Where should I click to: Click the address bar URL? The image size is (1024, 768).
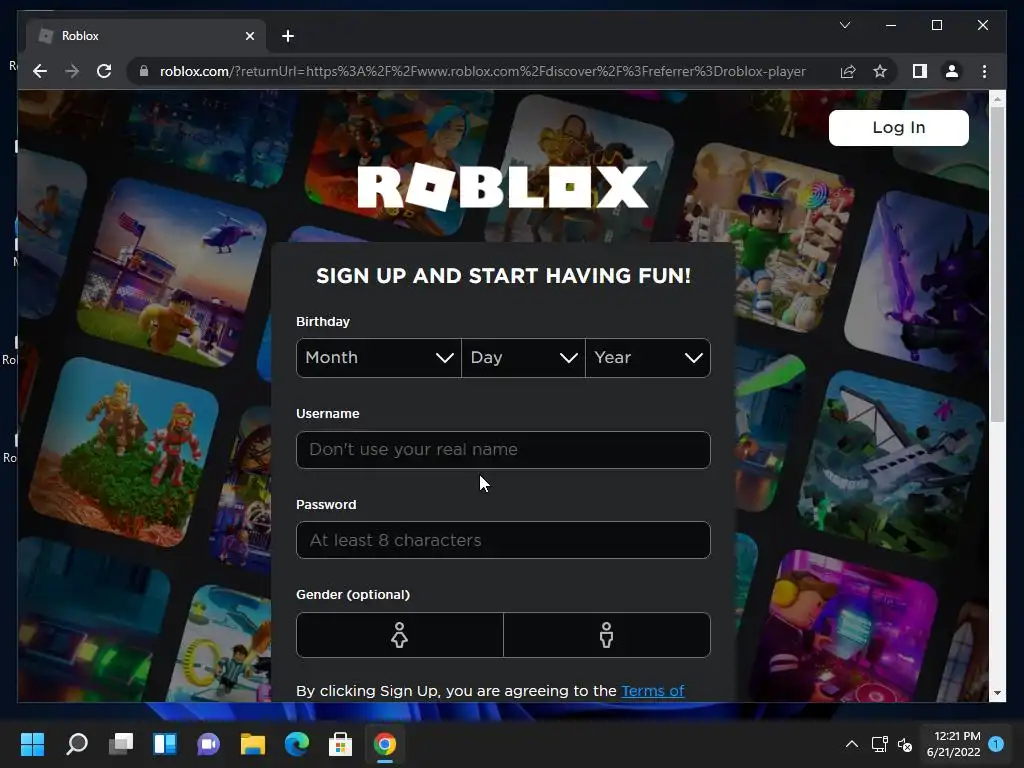483,71
